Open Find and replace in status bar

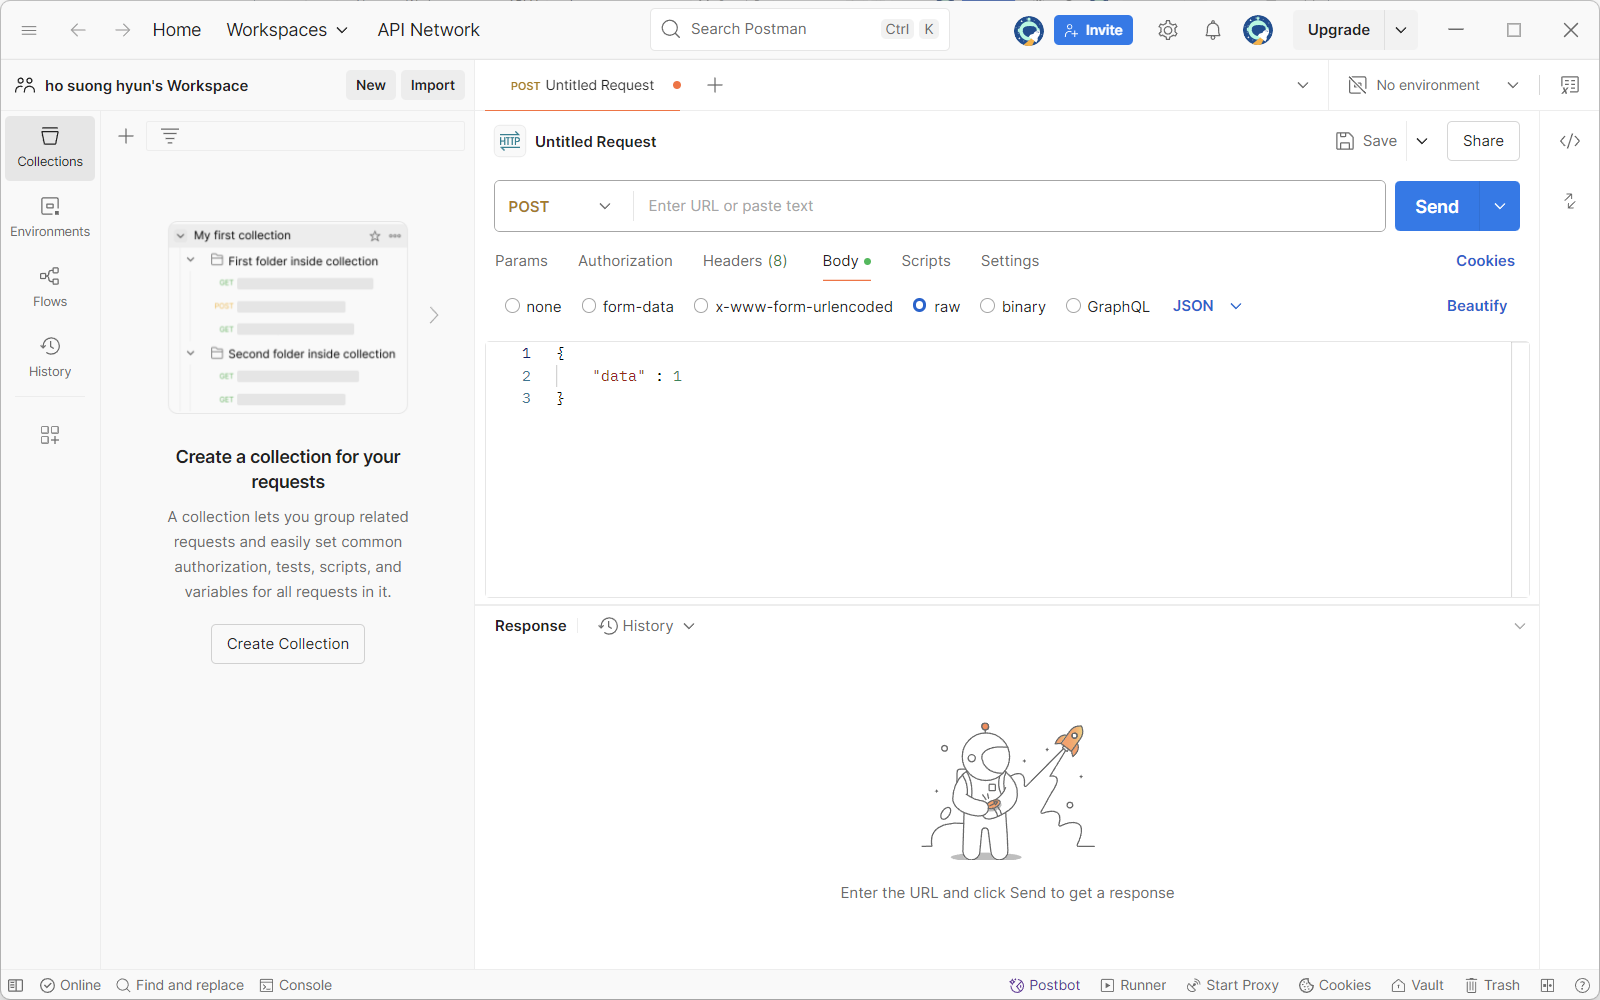(x=180, y=985)
